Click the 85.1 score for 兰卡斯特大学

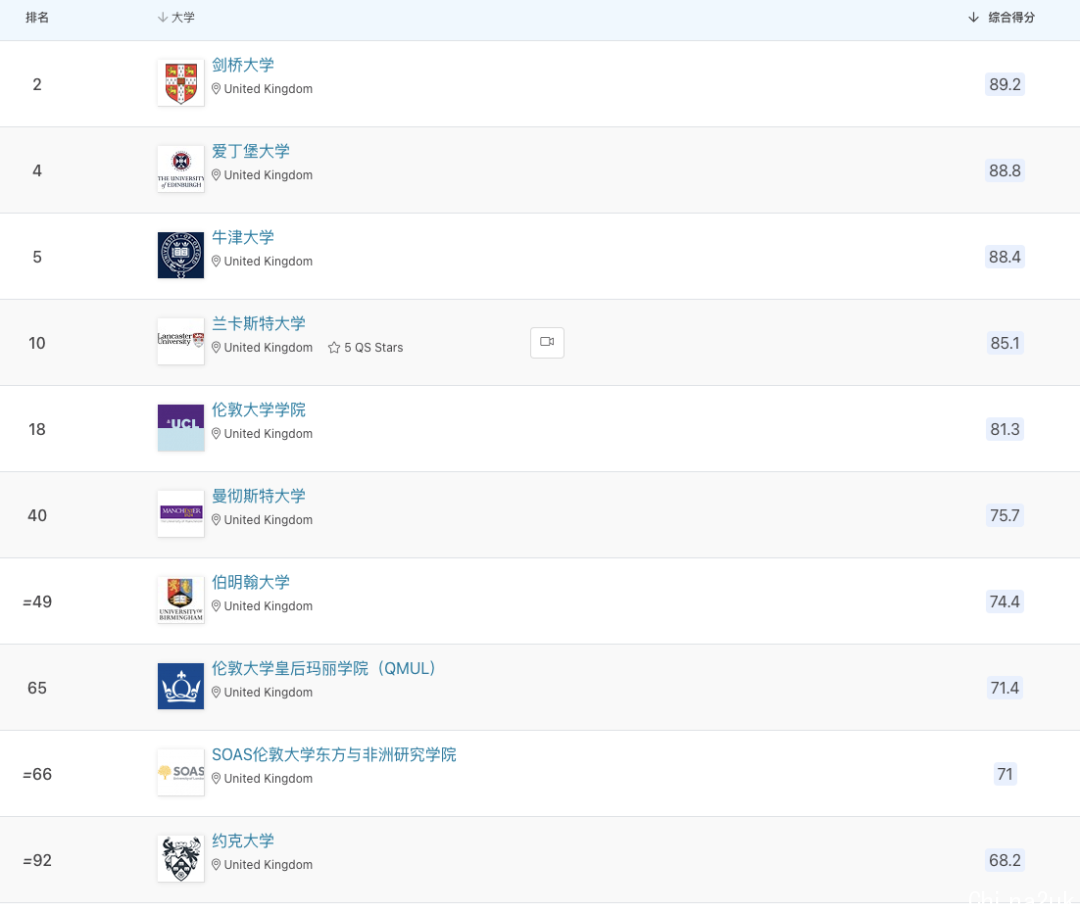(1005, 343)
